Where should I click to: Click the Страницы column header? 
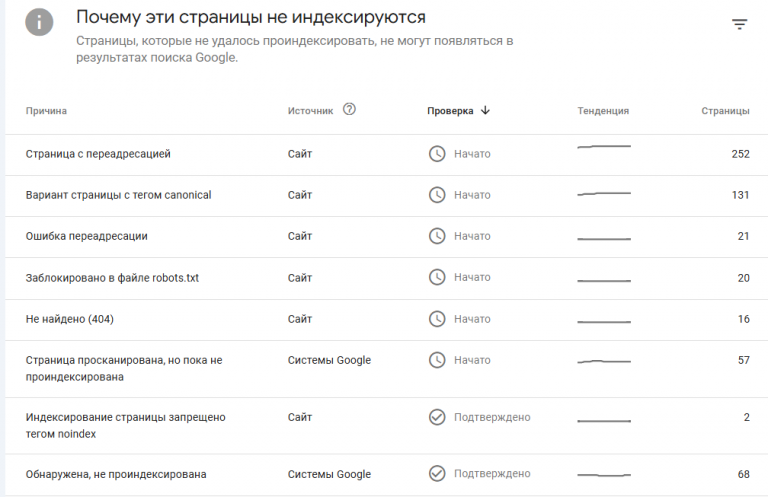(725, 111)
